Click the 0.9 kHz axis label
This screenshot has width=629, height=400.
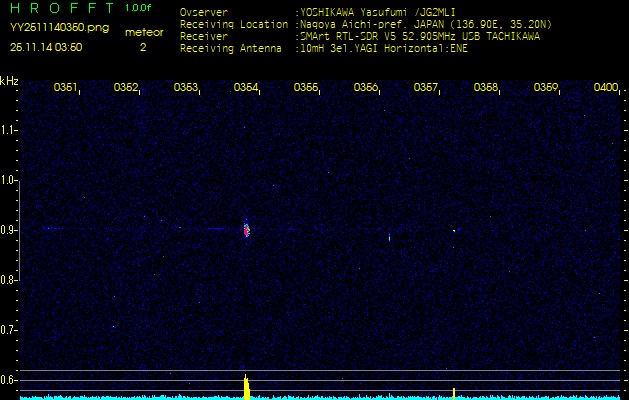pos(7,230)
